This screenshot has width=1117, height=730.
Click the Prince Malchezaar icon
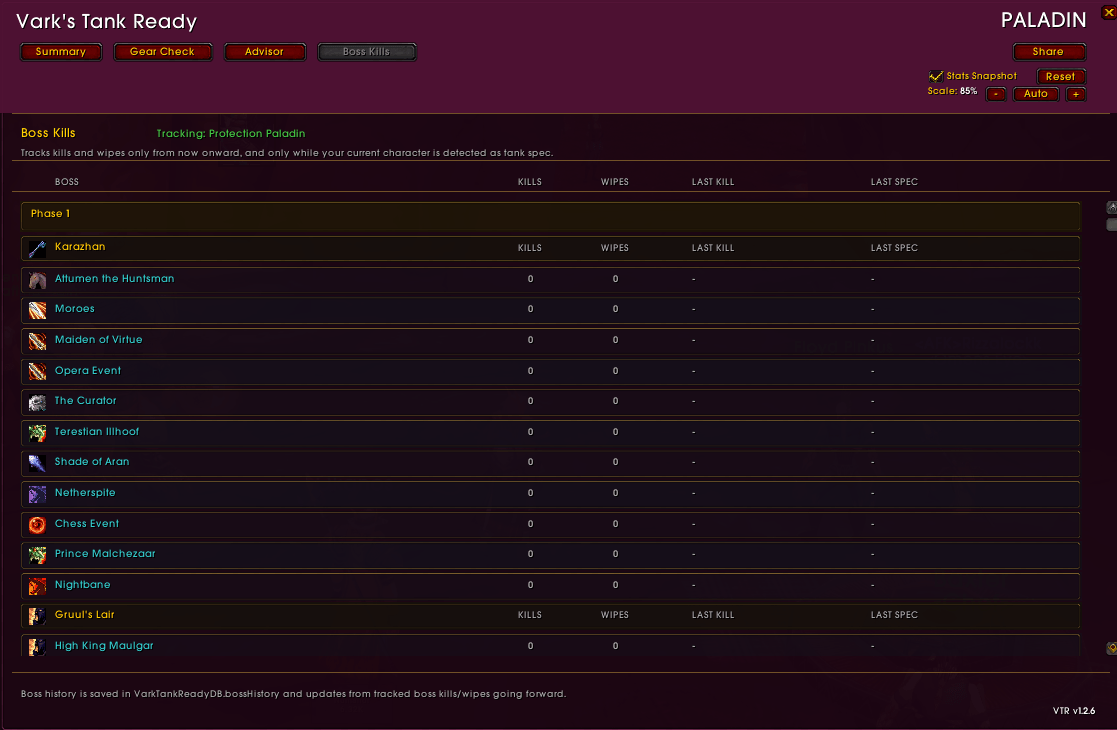pyautogui.click(x=37, y=555)
